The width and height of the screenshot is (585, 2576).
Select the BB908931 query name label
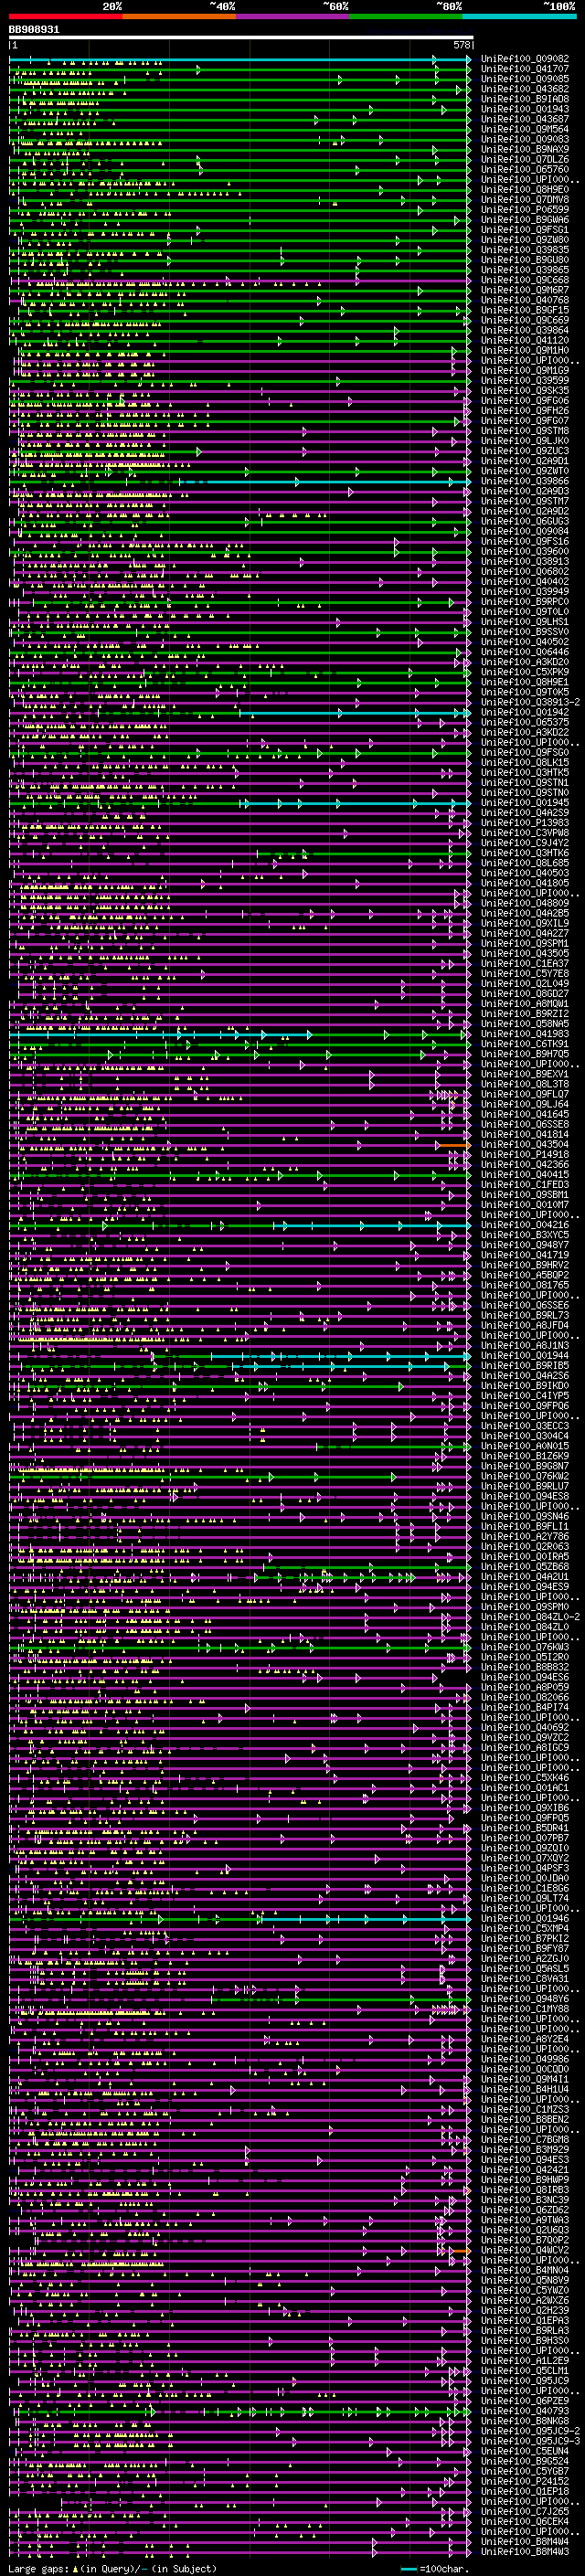(x=35, y=30)
